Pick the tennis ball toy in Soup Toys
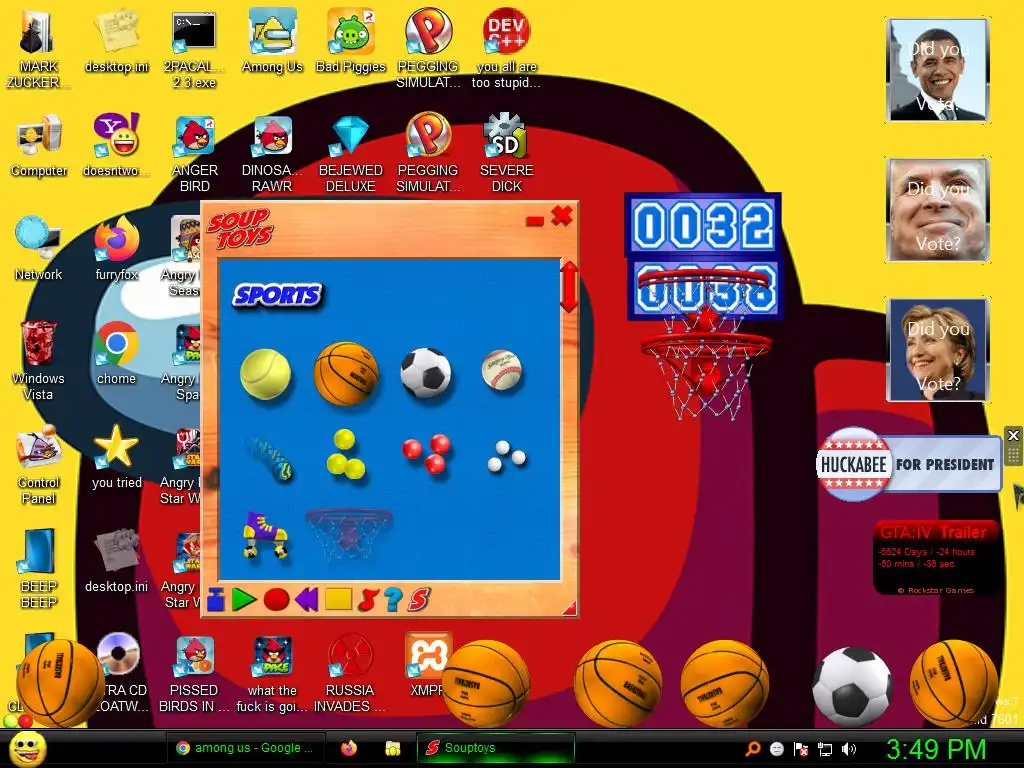 [x=265, y=374]
